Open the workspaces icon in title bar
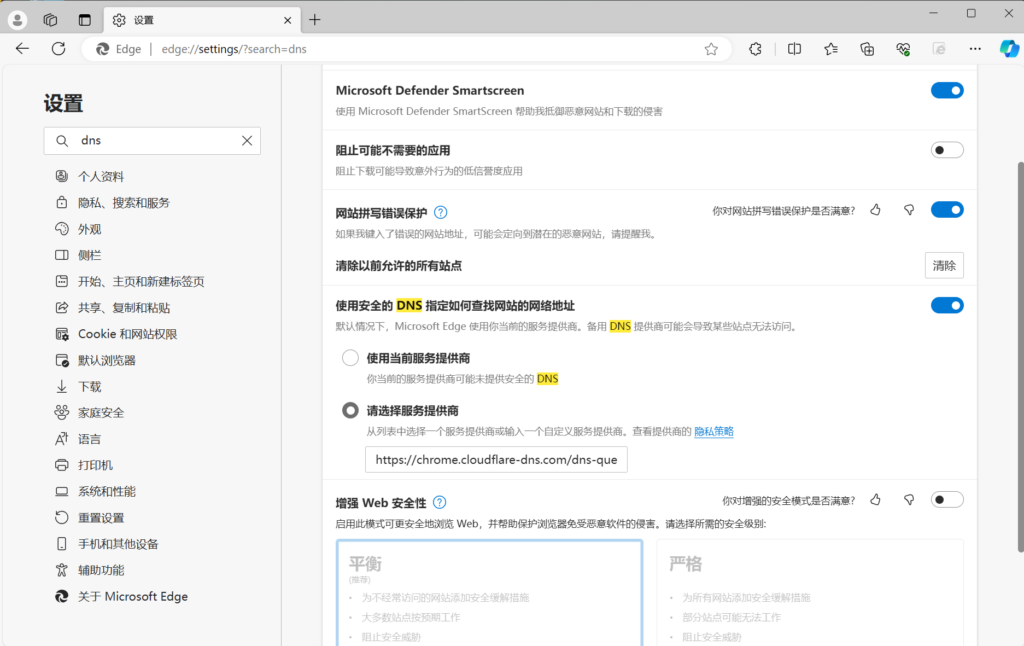Screen dimensions: 1024x646 [x=50, y=20]
